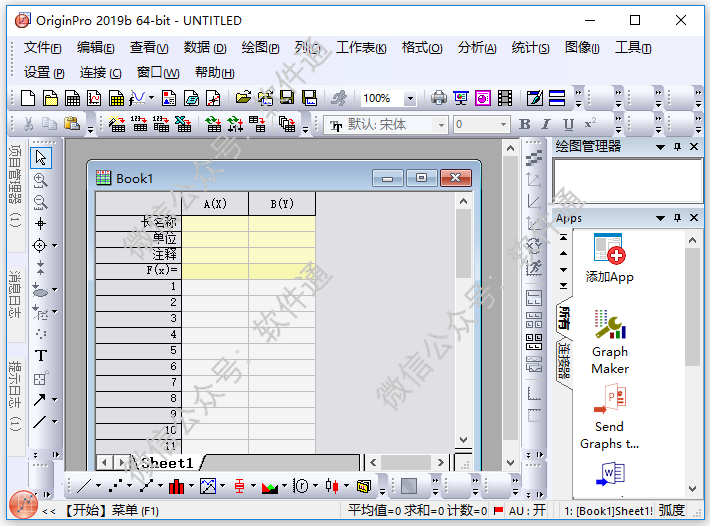The height and width of the screenshot is (526, 710).
Task: Close the Apps panel
Action: pyautogui.click(x=694, y=218)
